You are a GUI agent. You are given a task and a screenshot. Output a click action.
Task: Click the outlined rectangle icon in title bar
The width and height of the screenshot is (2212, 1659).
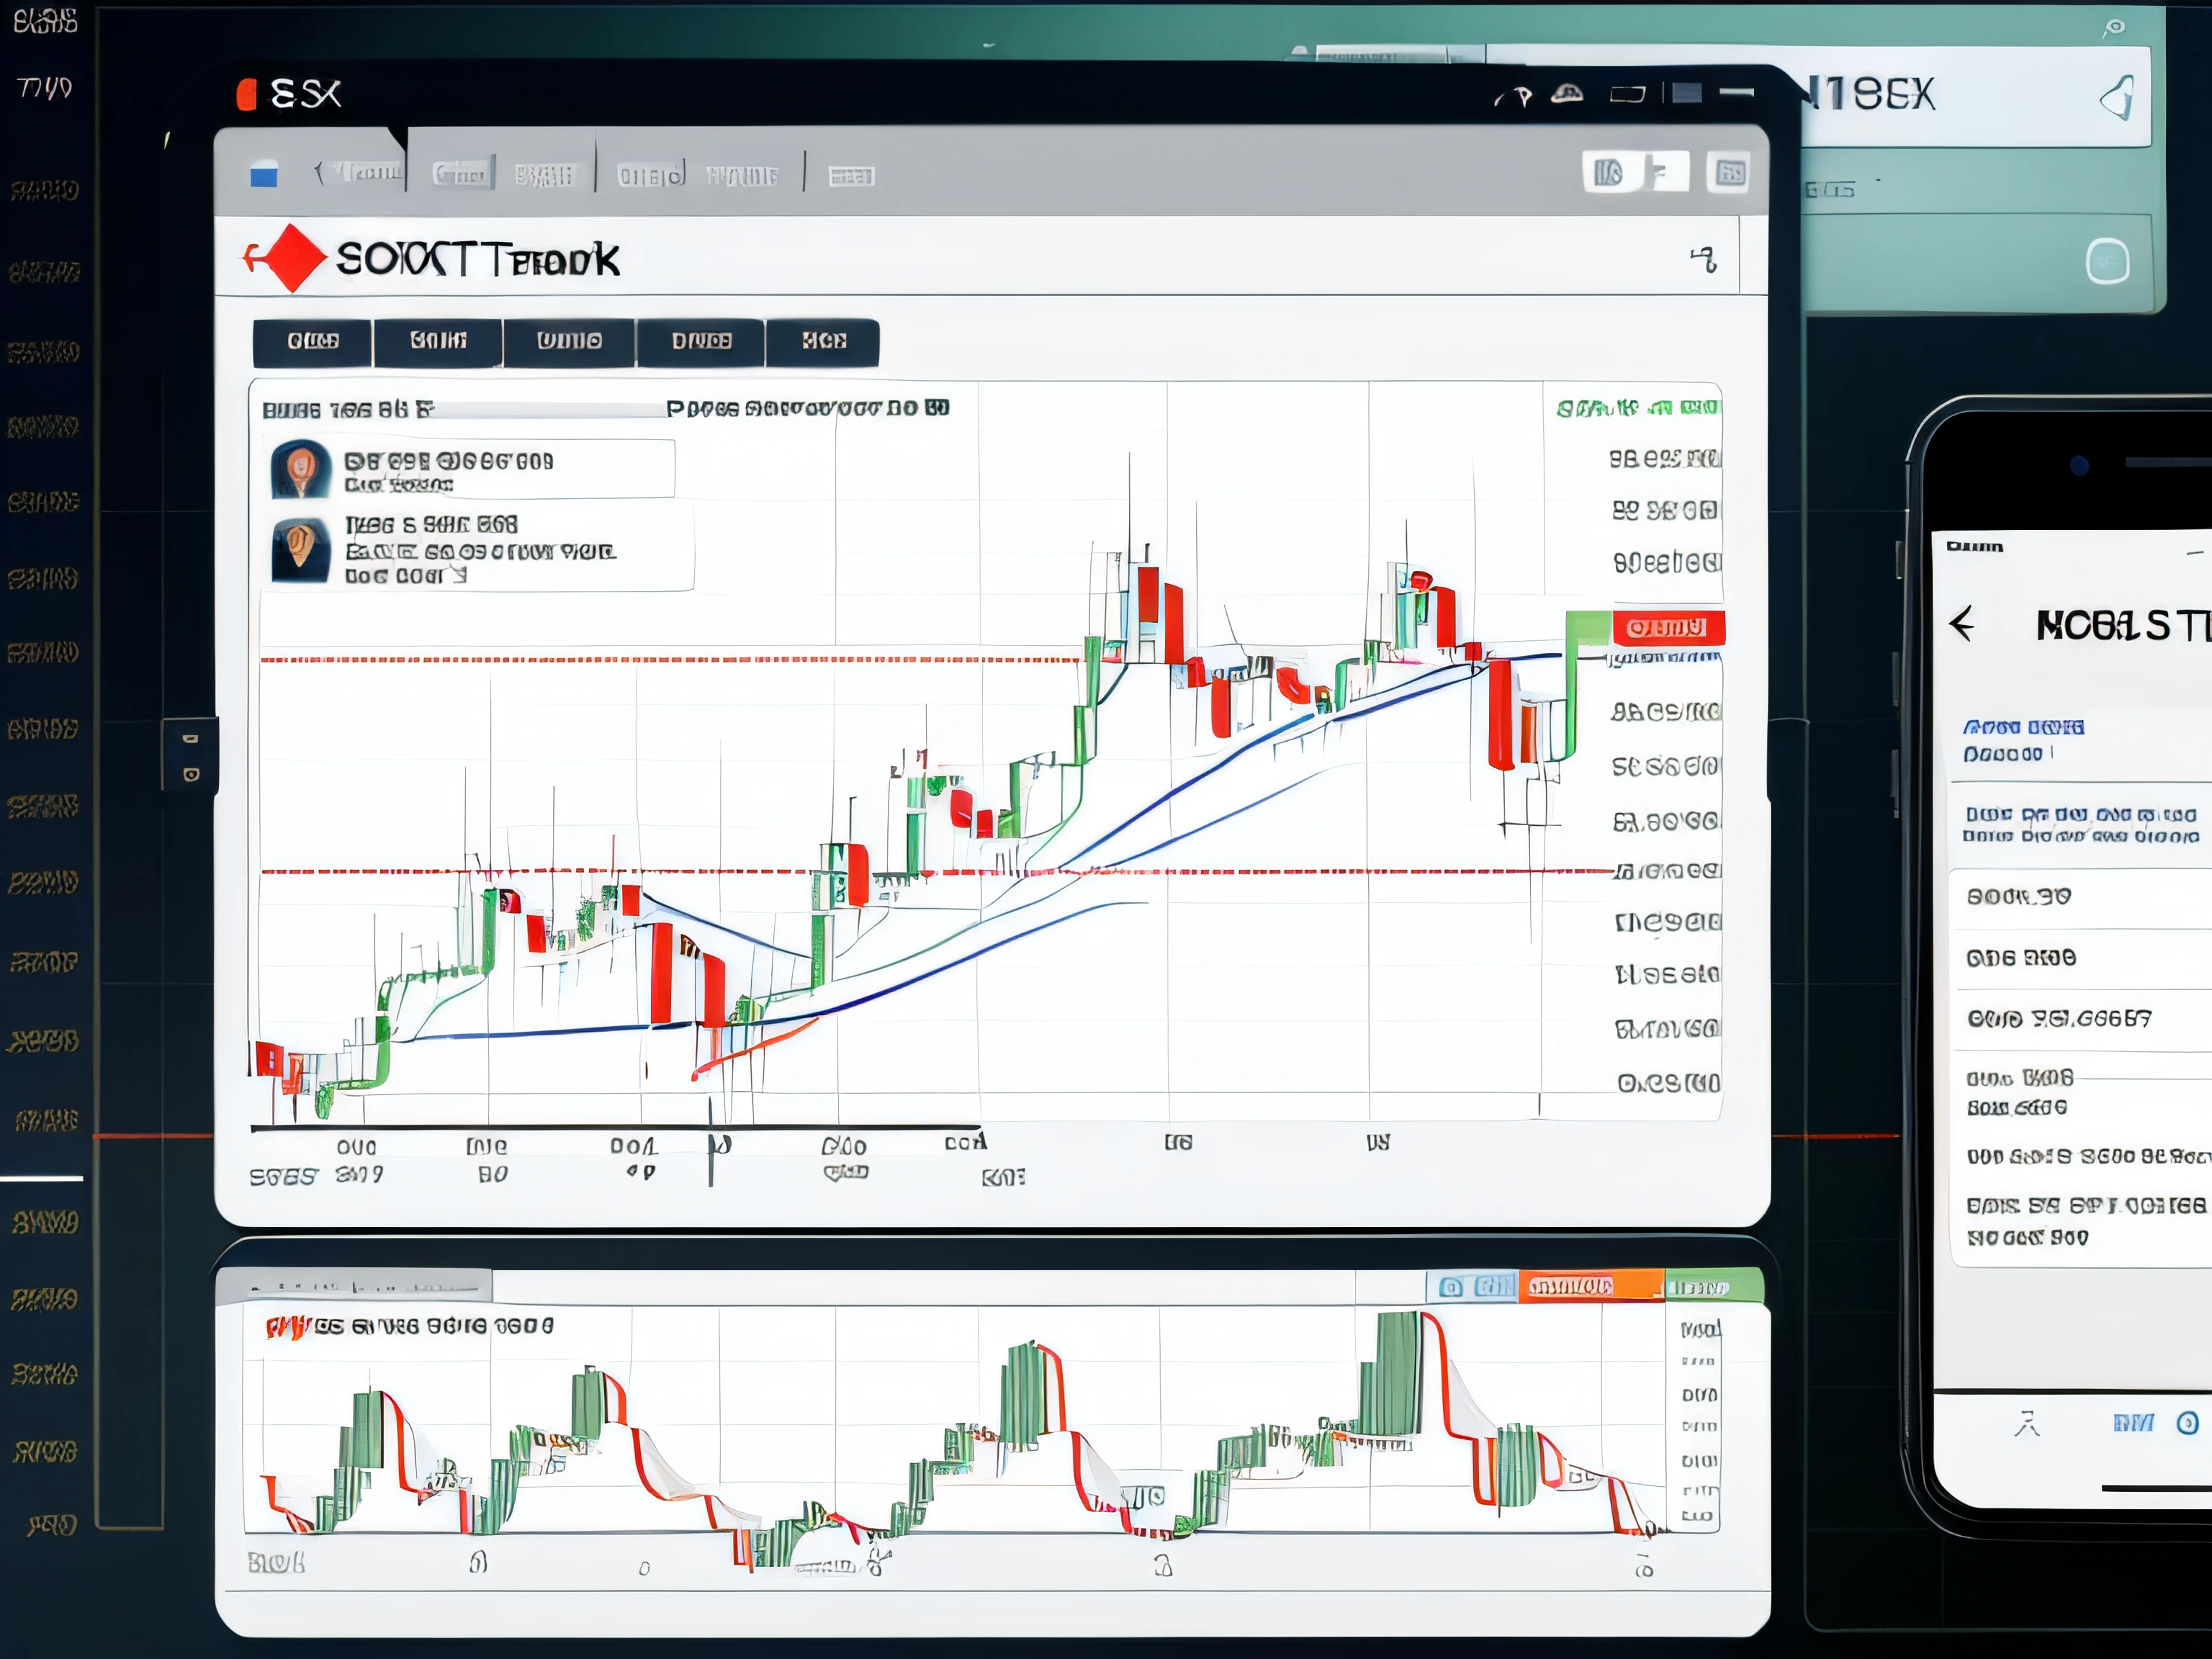pyautogui.click(x=1627, y=95)
